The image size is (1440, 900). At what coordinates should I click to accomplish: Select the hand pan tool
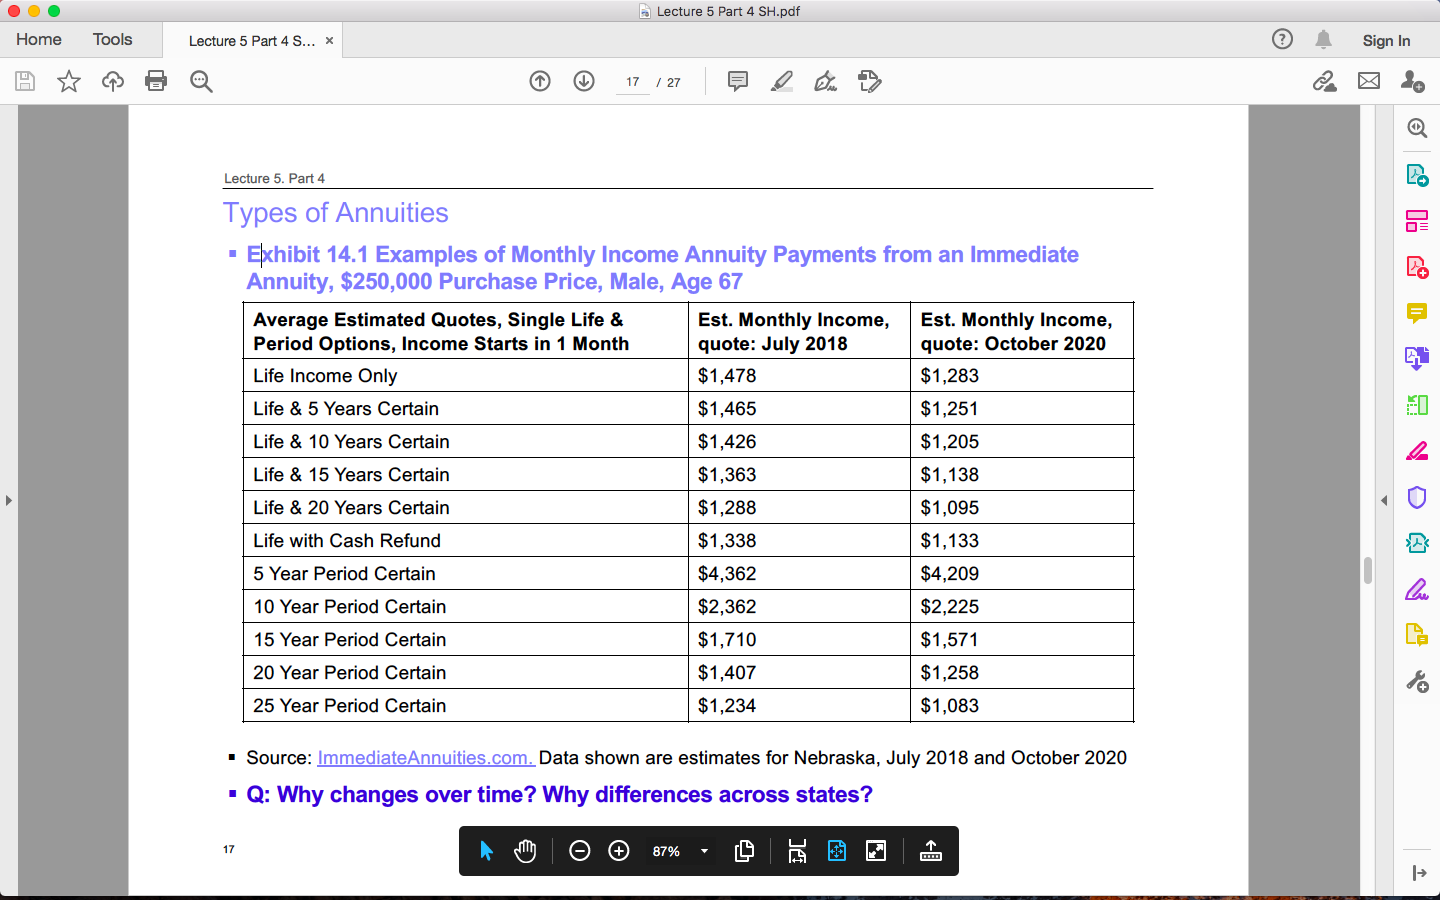525,851
